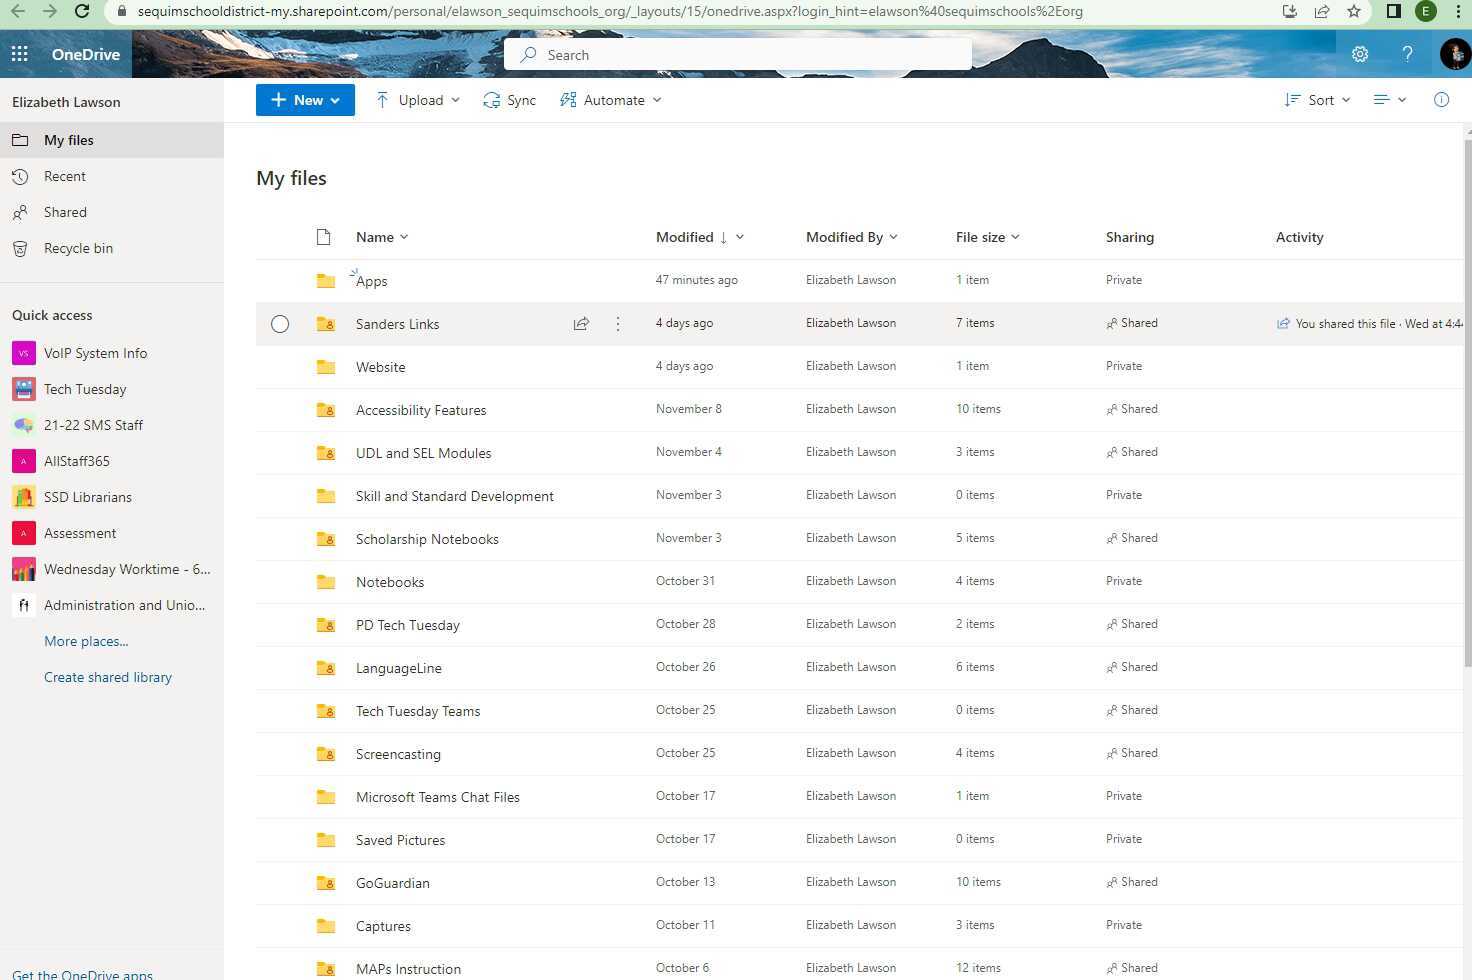Go to Recent in sidebar
The image size is (1472, 980).
point(65,176)
